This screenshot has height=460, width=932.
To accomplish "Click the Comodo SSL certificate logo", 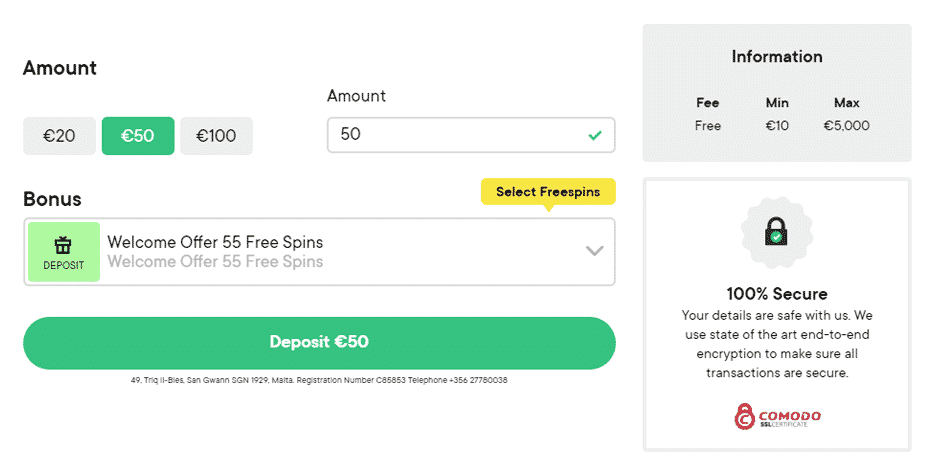I will pos(777,417).
